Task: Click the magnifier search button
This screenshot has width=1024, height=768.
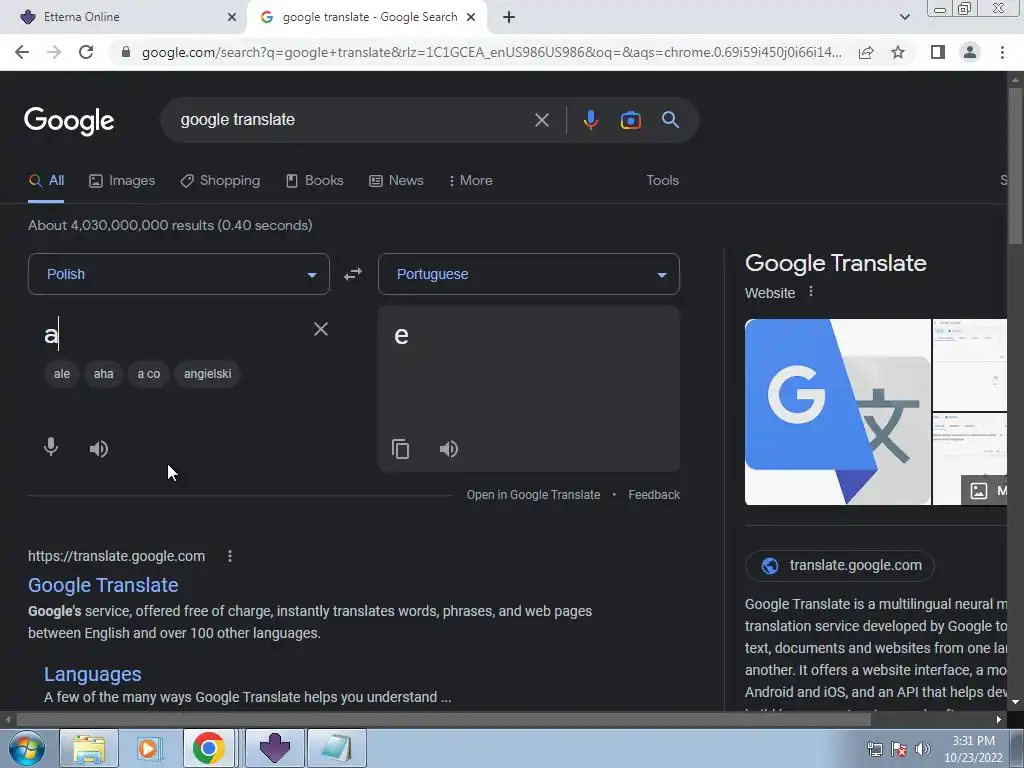Action: point(670,120)
